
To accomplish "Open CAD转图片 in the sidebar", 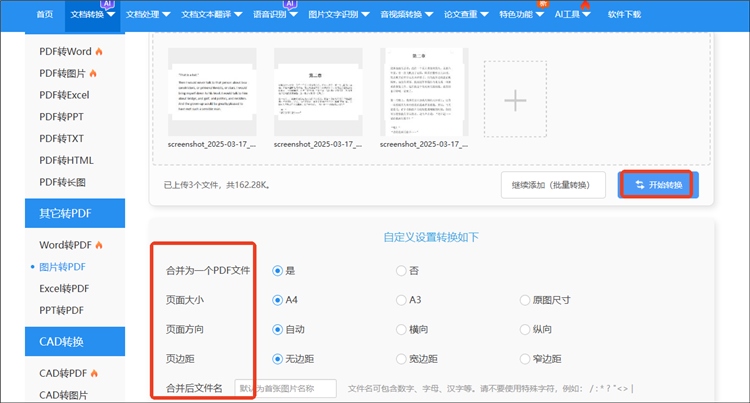I will tap(63, 395).
